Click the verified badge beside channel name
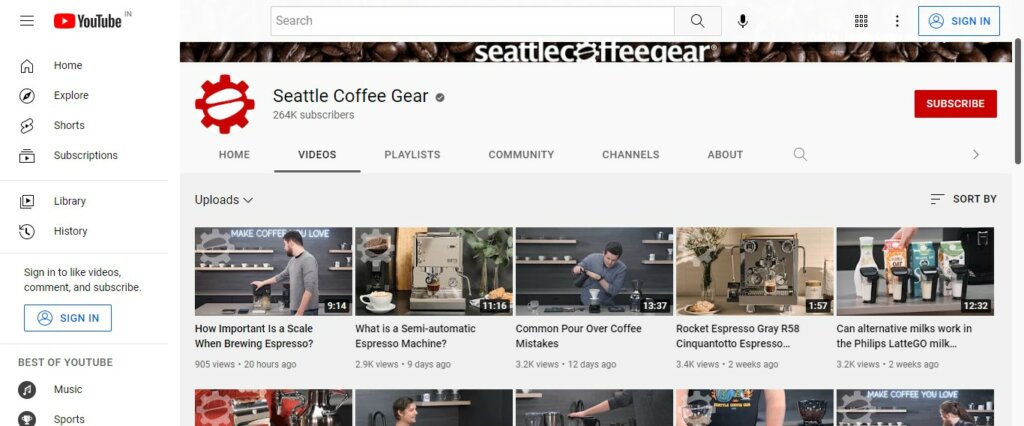The width and height of the screenshot is (1024, 426). 440,97
